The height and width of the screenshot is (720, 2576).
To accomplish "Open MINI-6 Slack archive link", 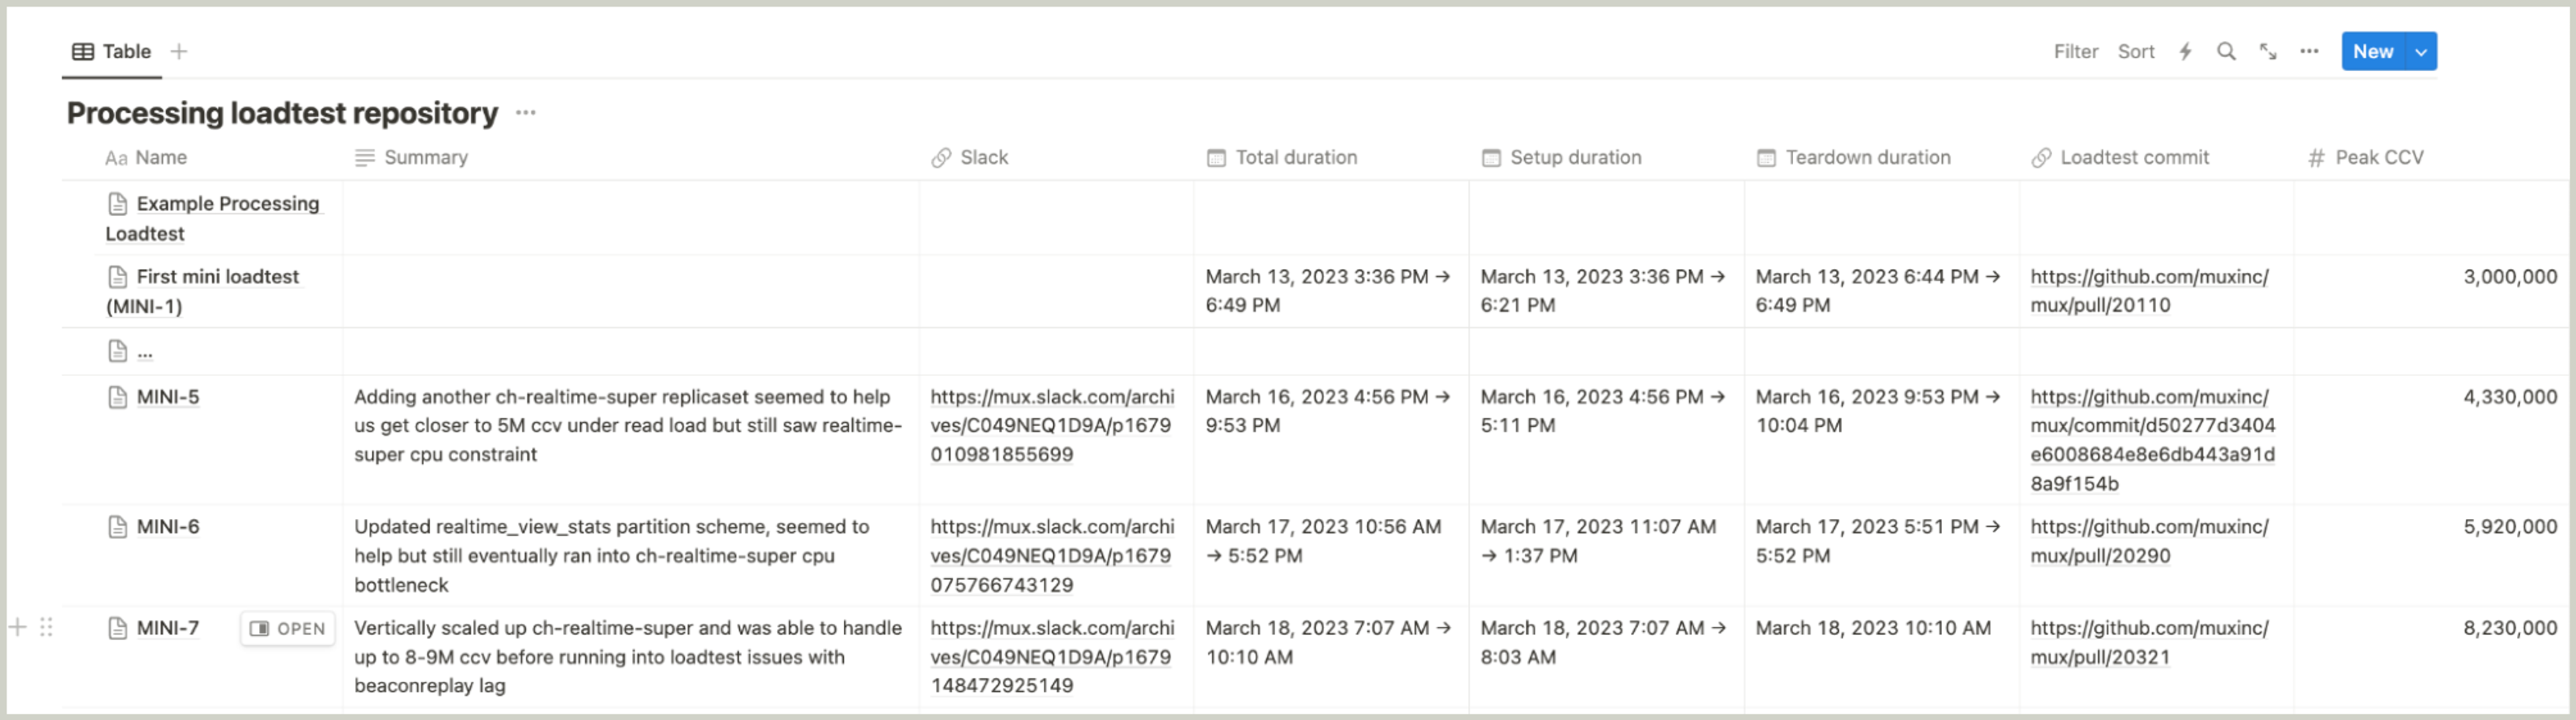I will point(1051,556).
